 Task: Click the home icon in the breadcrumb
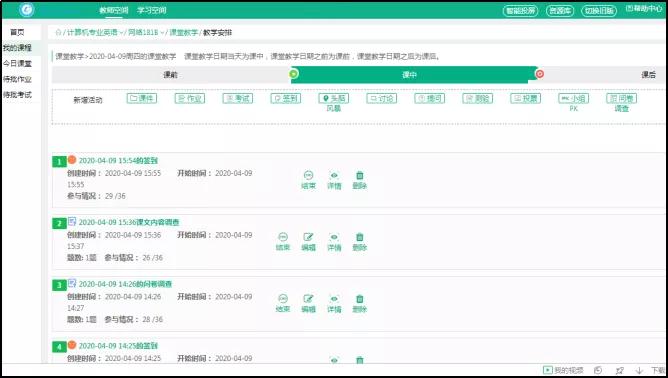[x=58, y=32]
